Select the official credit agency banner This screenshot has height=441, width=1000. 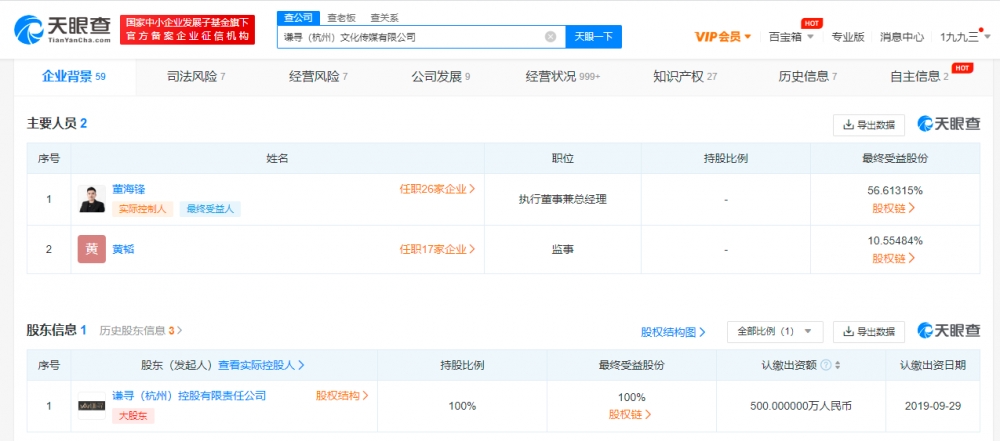[188, 30]
